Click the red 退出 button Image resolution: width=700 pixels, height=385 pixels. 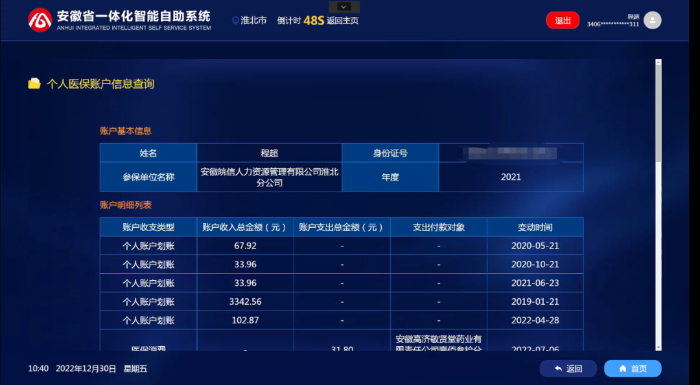pos(562,20)
